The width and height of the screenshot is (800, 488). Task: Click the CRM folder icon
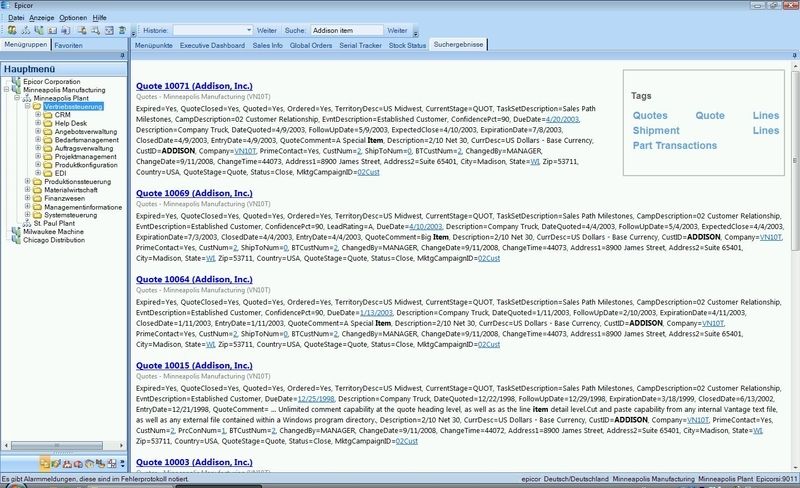coord(48,115)
